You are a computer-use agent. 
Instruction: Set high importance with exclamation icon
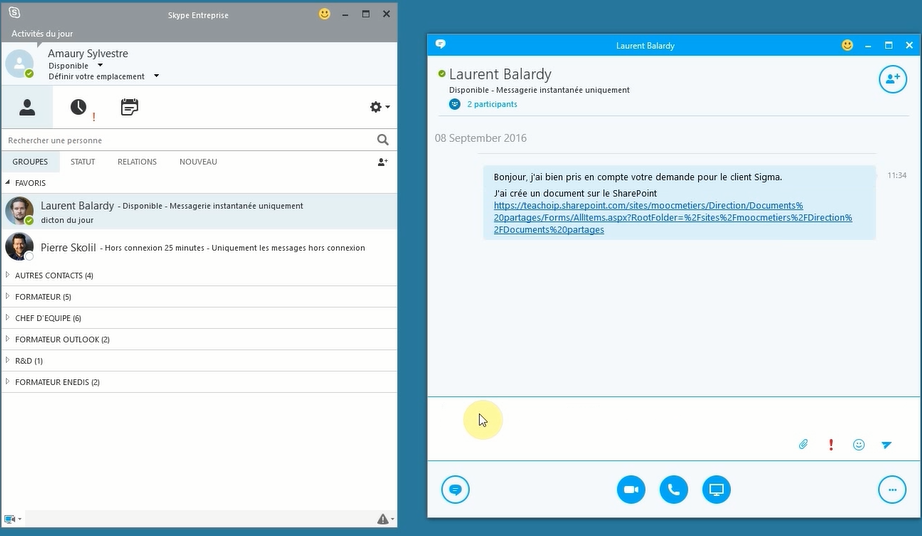tap(831, 444)
